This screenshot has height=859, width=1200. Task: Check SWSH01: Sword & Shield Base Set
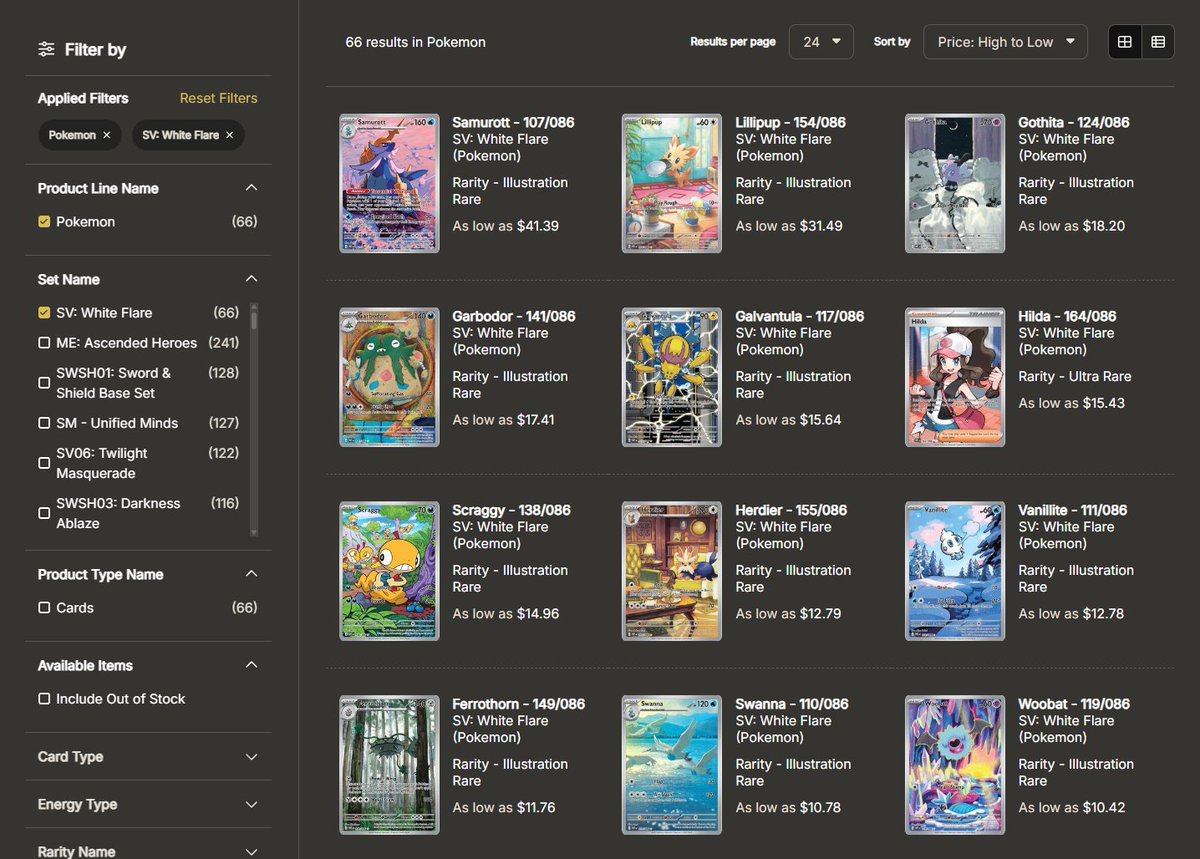click(x=44, y=383)
